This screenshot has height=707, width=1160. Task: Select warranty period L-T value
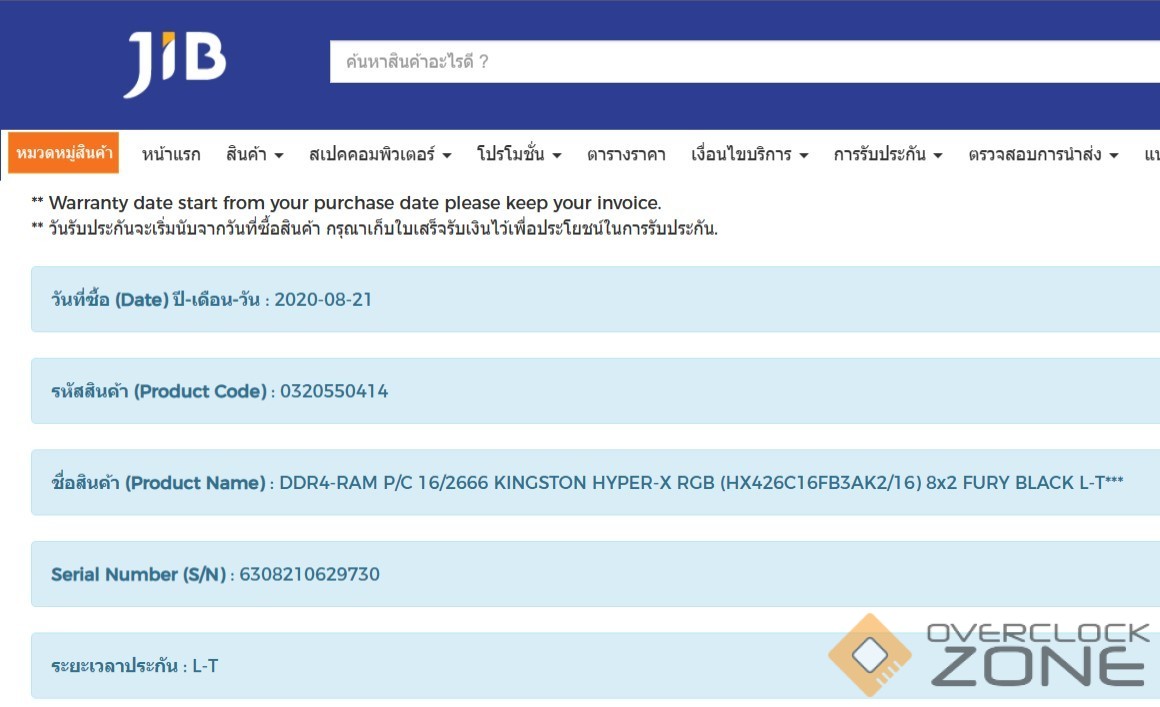(x=205, y=666)
